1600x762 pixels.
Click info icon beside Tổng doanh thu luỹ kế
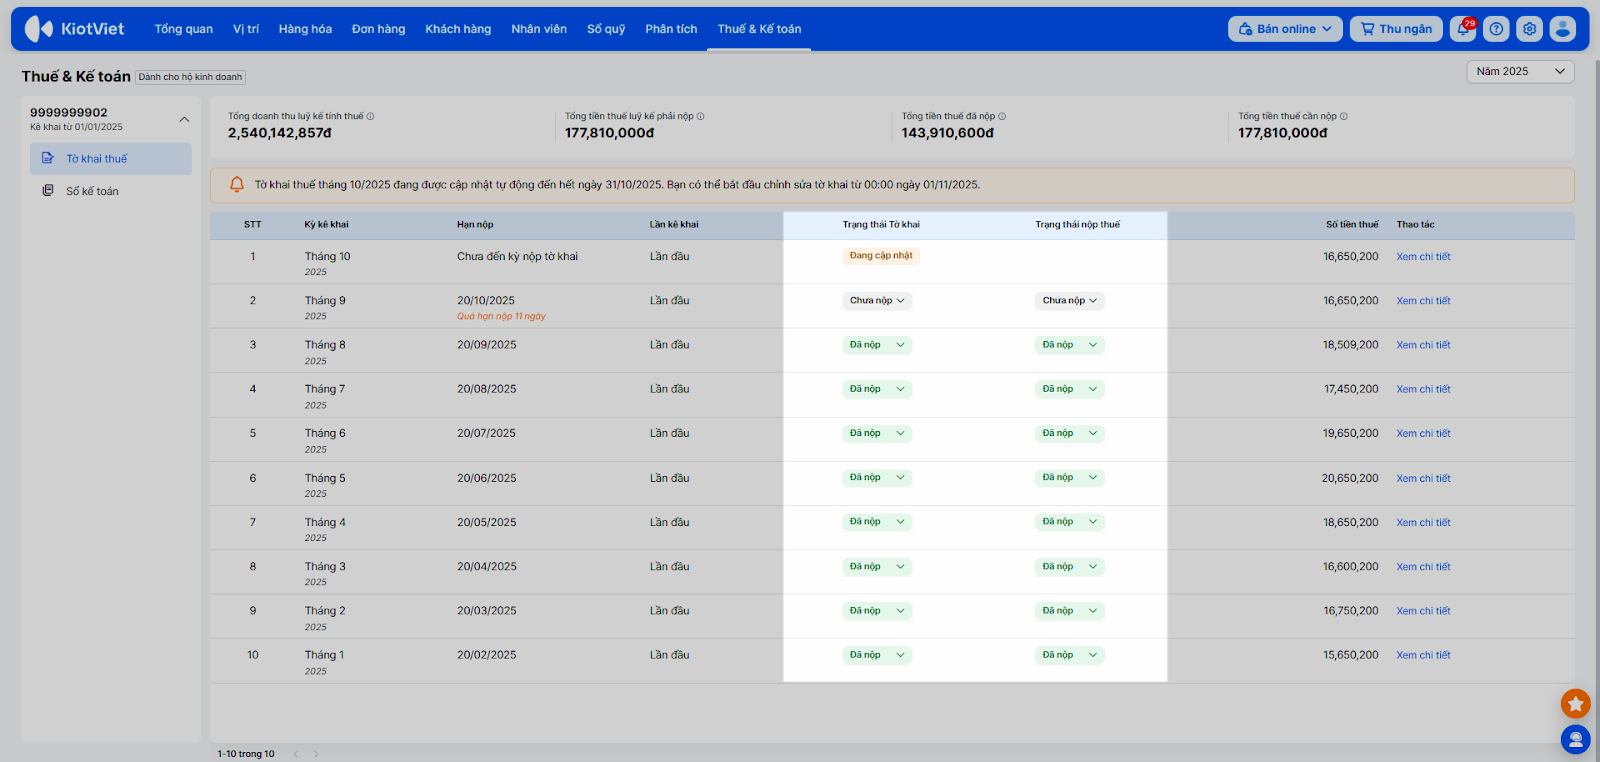pos(370,117)
